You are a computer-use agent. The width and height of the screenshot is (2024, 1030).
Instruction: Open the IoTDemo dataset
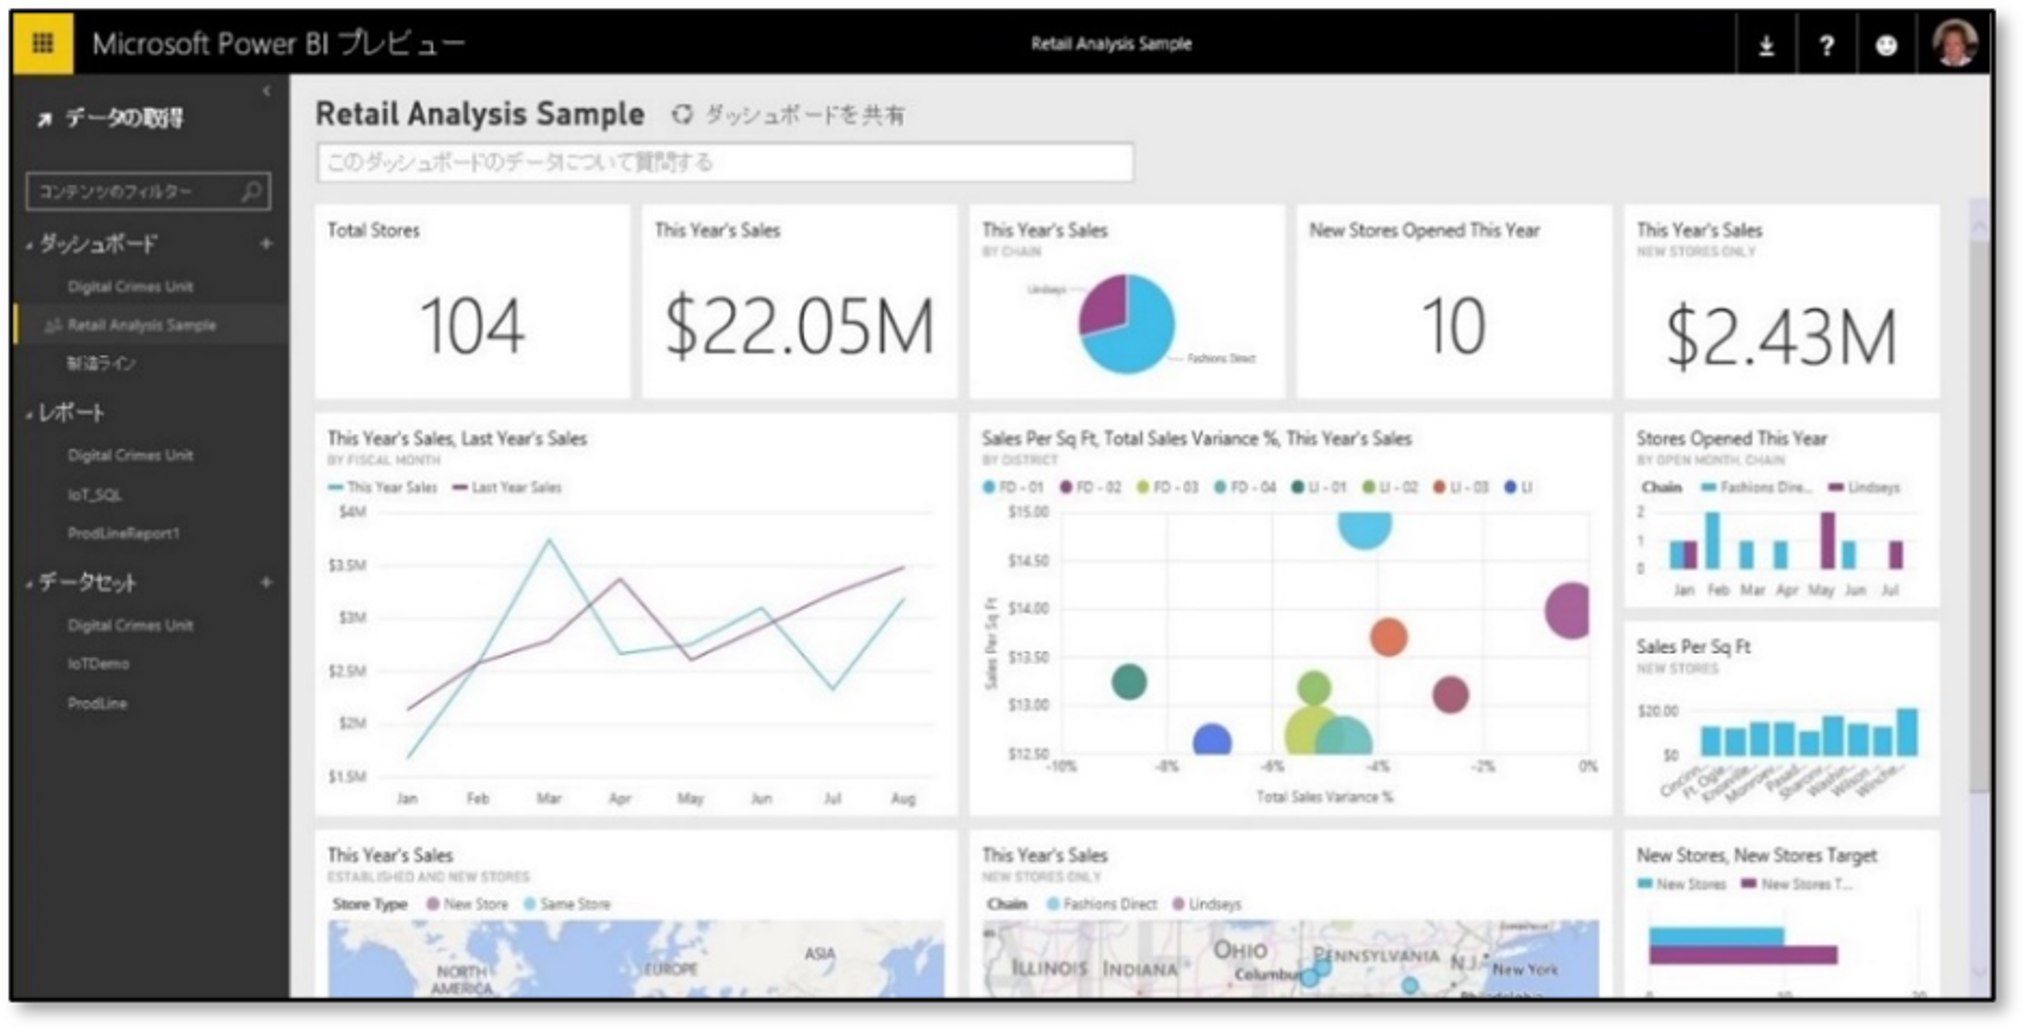point(98,663)
